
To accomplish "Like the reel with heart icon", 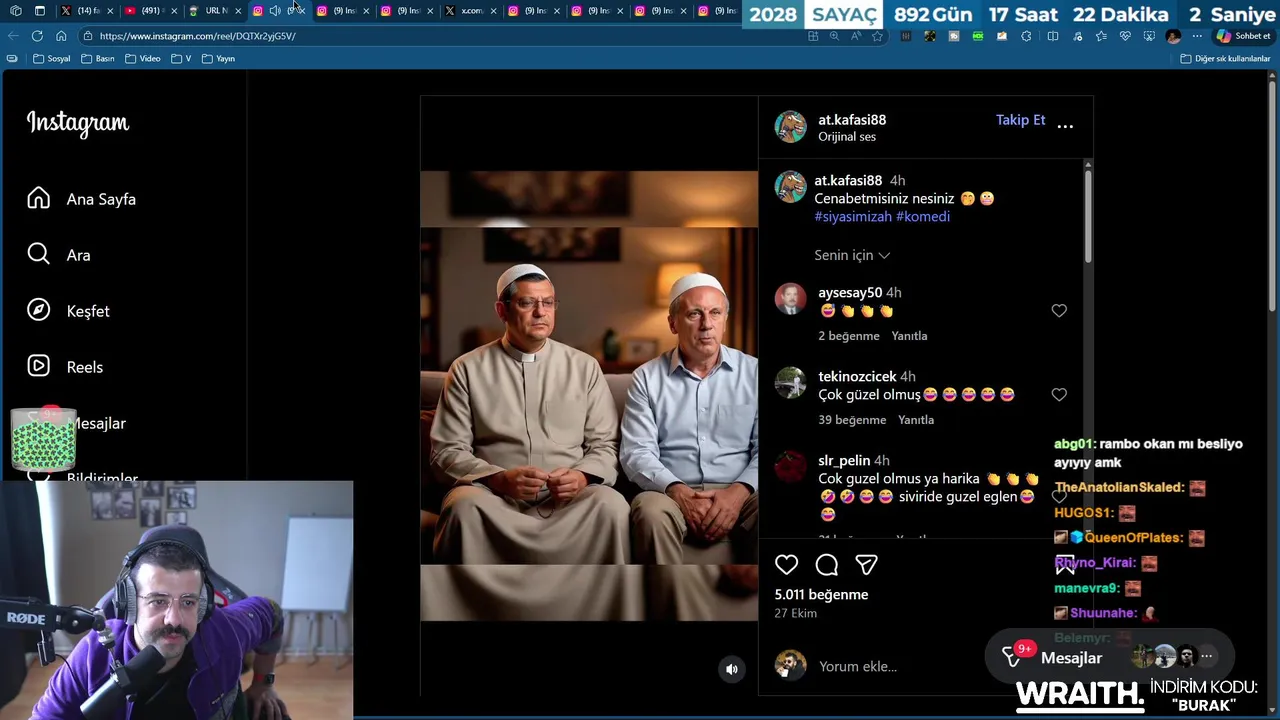I will point(786,565).
